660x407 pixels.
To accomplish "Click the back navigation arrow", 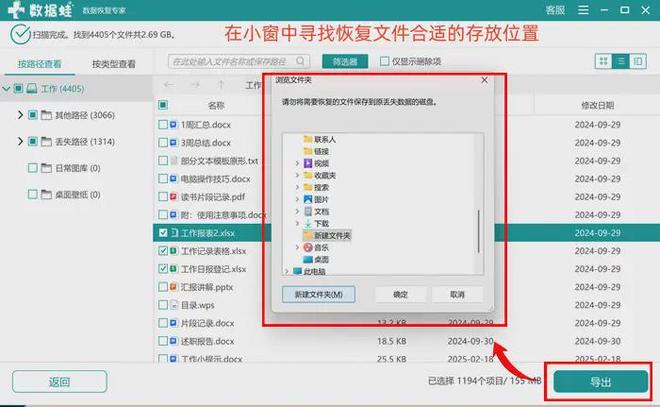I will pyautogui.click(x=169, y=85).
